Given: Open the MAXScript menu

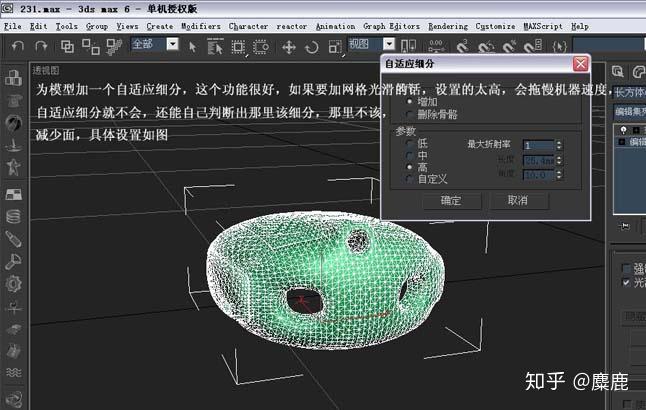Looking at the screenshot, I should pos(543,26).
